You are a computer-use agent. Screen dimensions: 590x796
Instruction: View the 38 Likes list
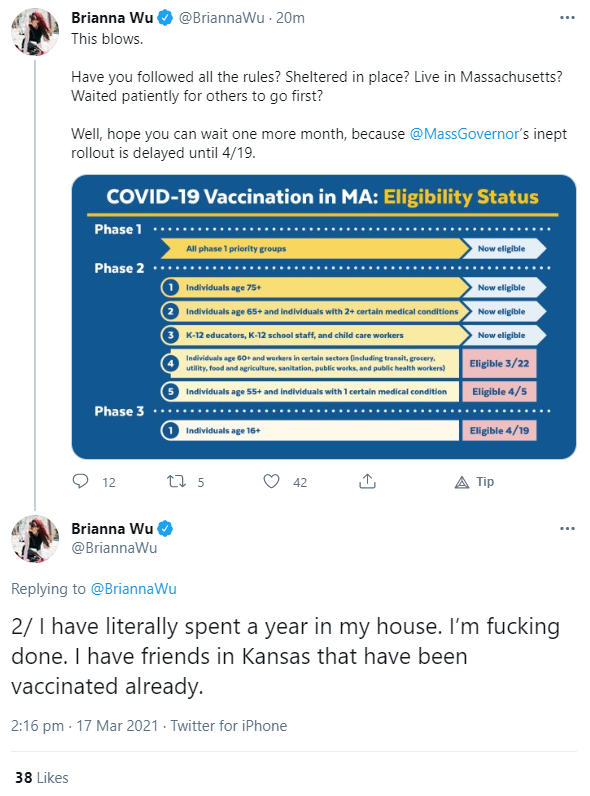42,778
